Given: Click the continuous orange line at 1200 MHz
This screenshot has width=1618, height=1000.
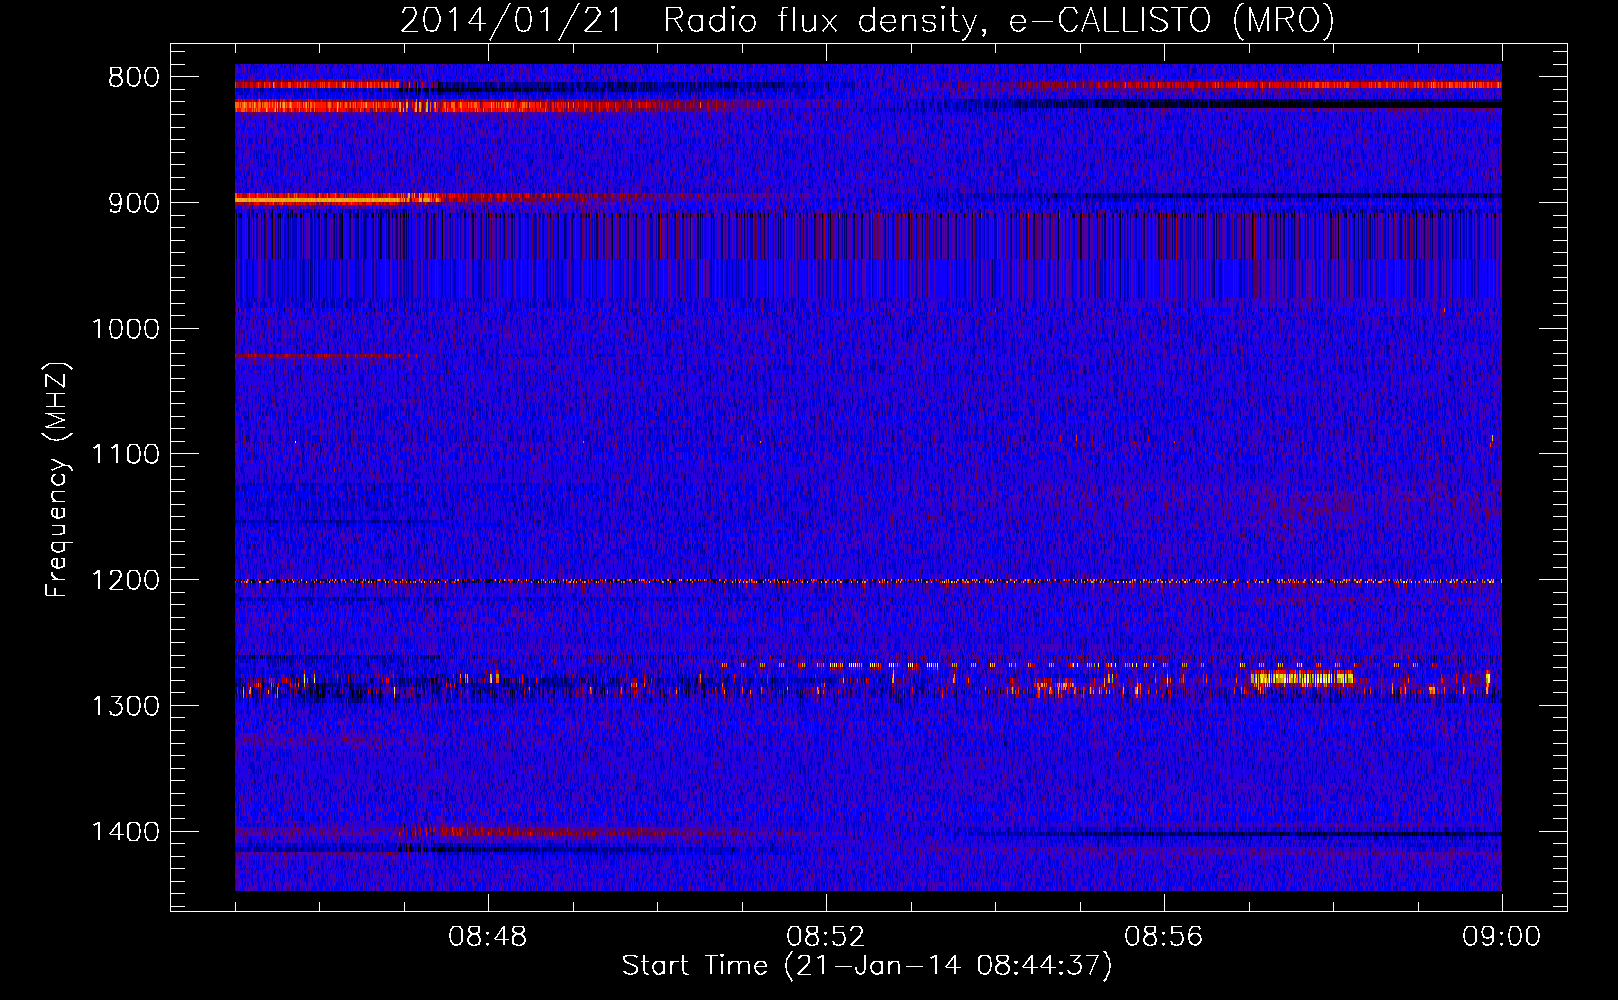Looking at the screenshot, I should [868, 581].
